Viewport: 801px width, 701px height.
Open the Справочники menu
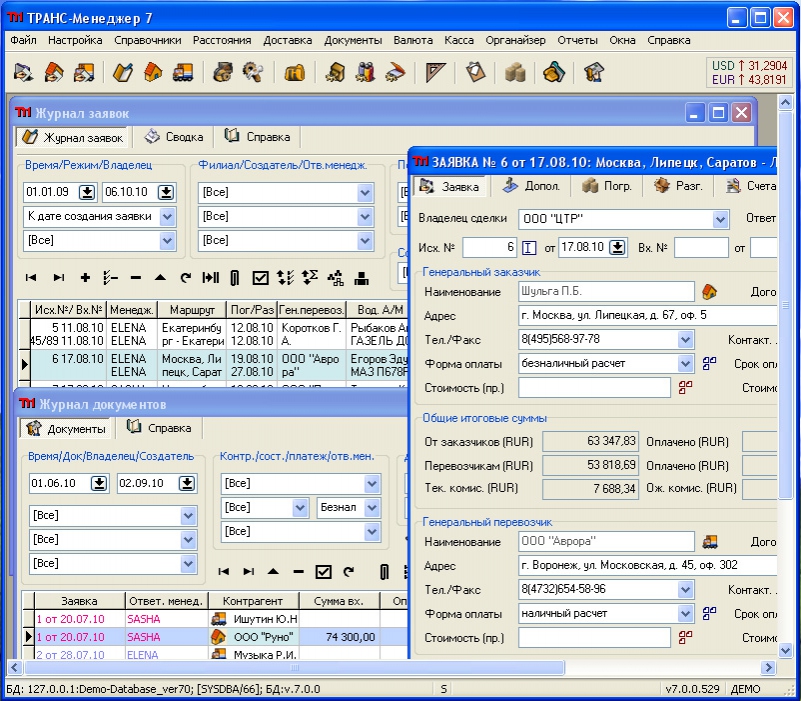147,41
